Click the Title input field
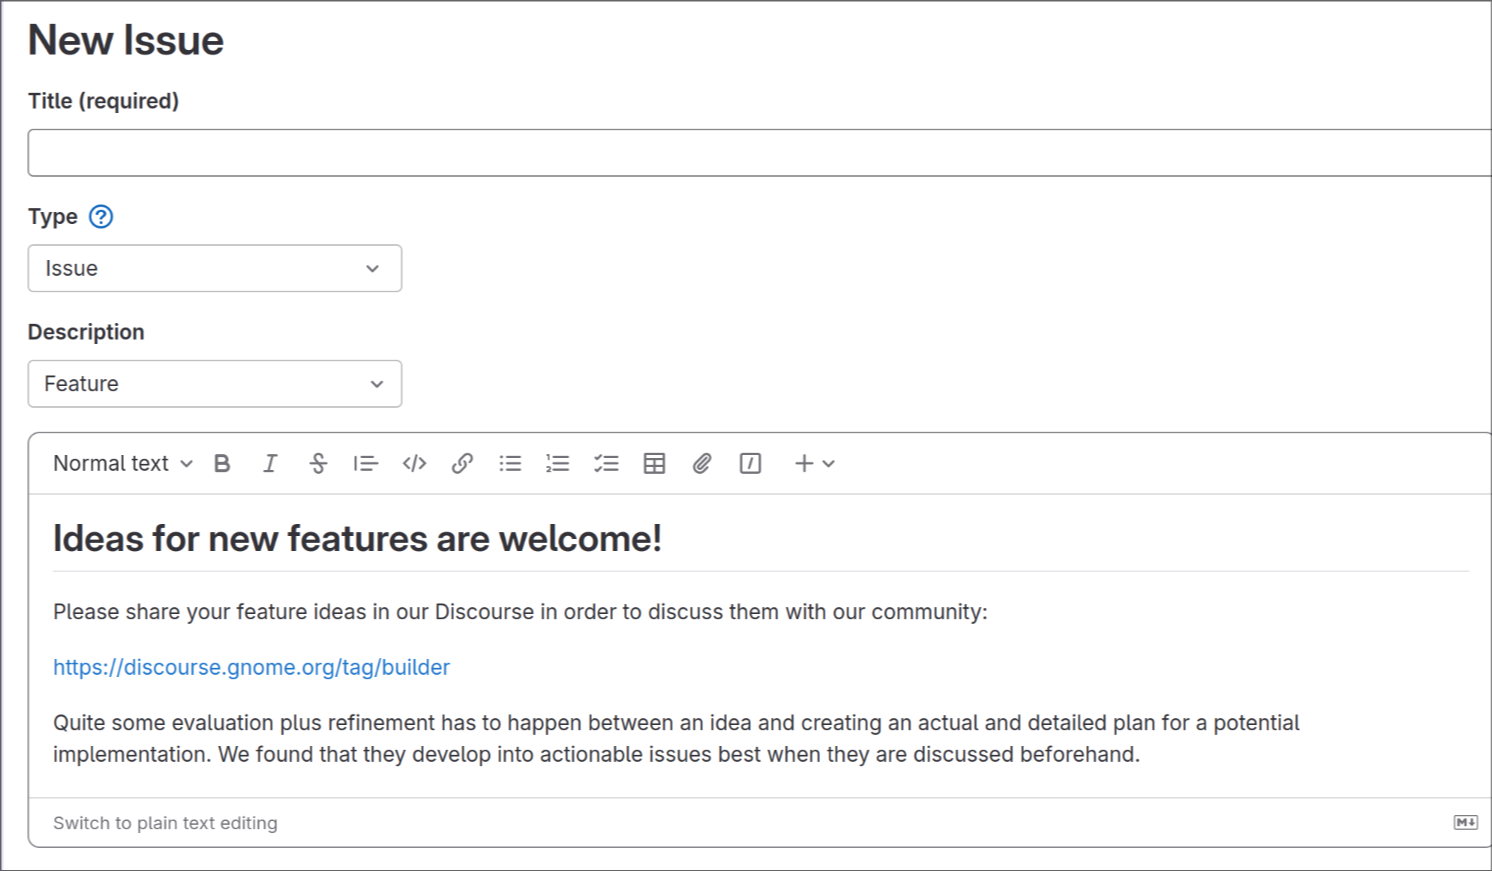1492x871 pixels. pyautogui.click(x=760, y=153)
